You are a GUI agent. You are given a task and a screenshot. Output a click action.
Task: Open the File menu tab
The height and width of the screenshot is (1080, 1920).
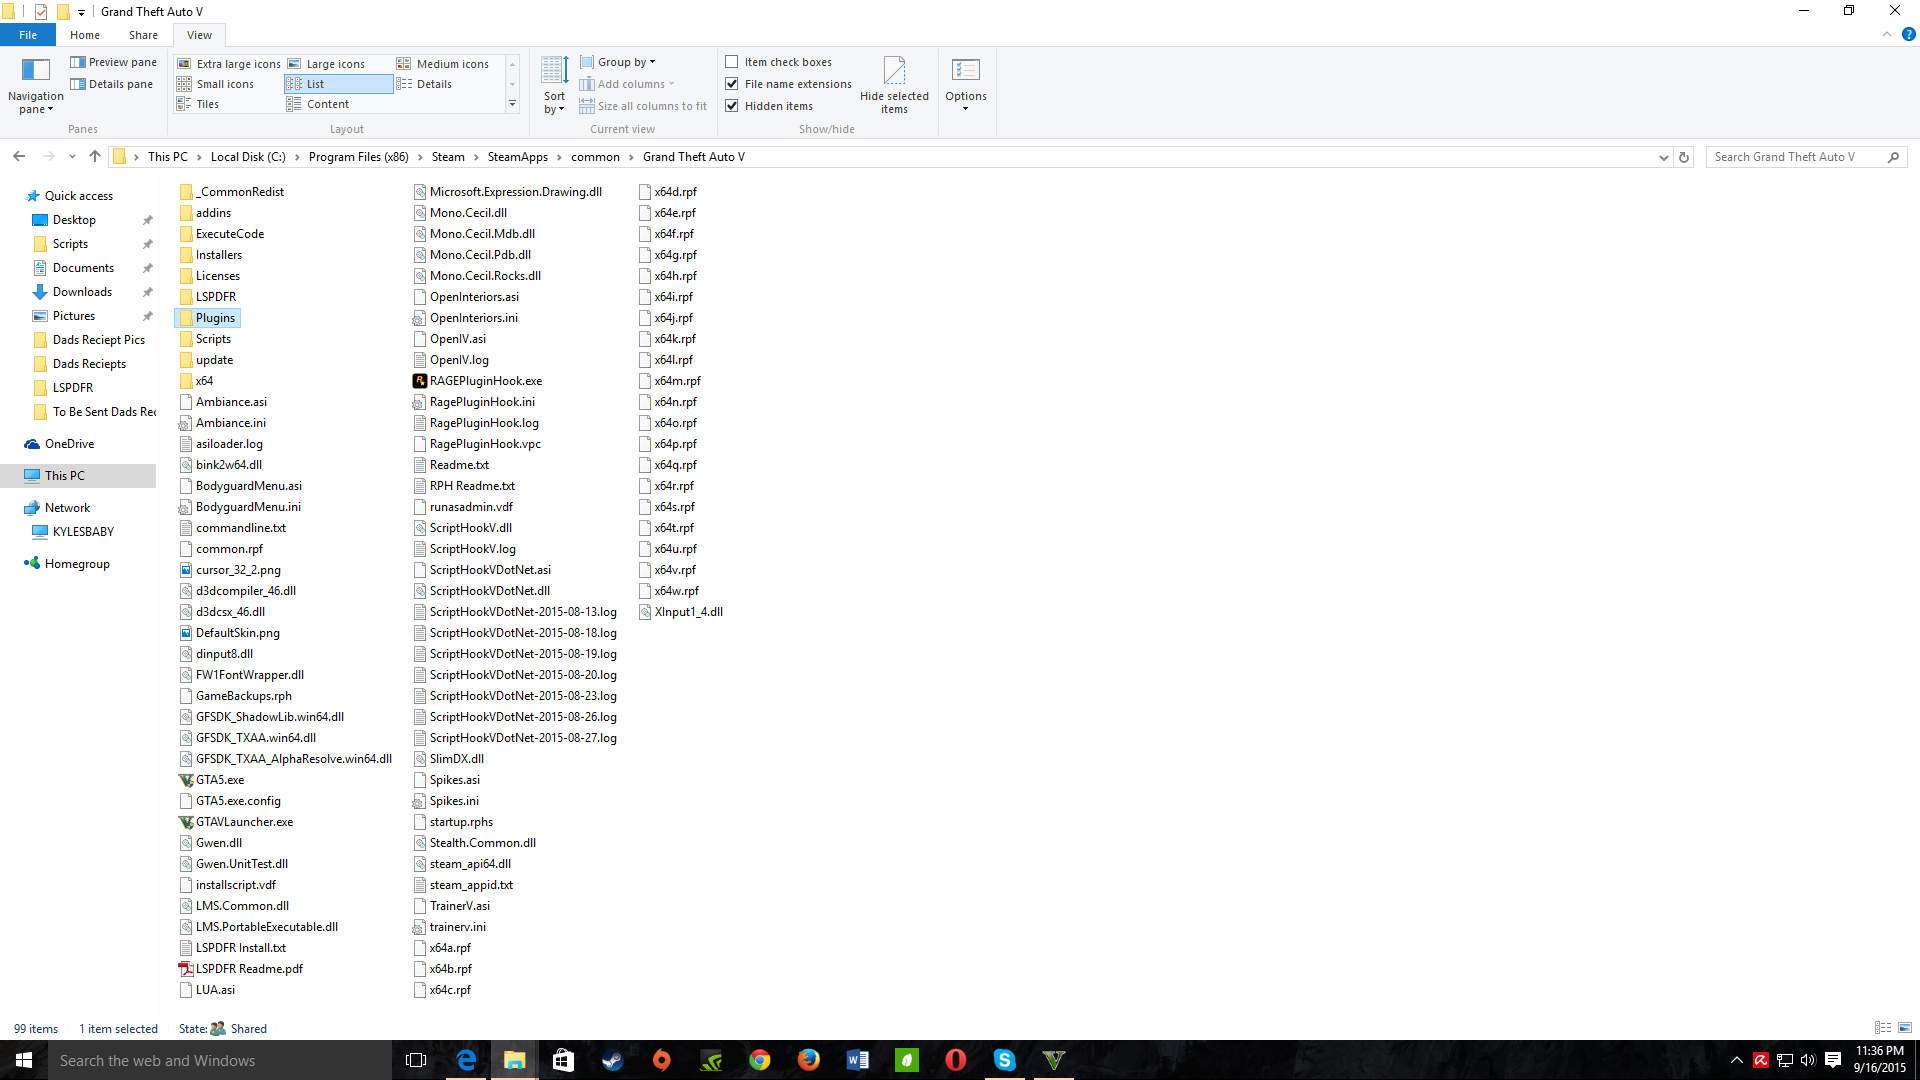[28, 35]
